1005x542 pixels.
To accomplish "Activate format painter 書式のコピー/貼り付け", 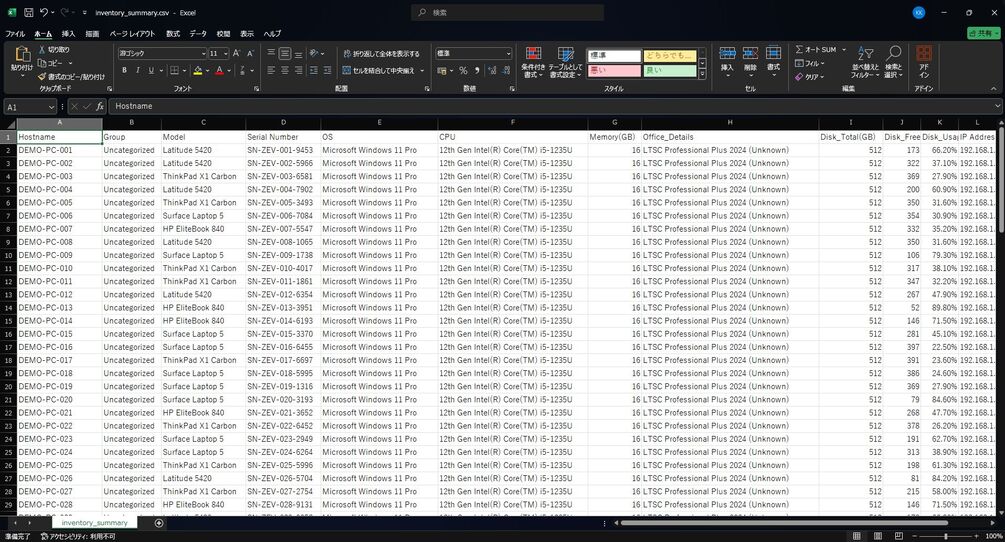I will click(71, 76).
